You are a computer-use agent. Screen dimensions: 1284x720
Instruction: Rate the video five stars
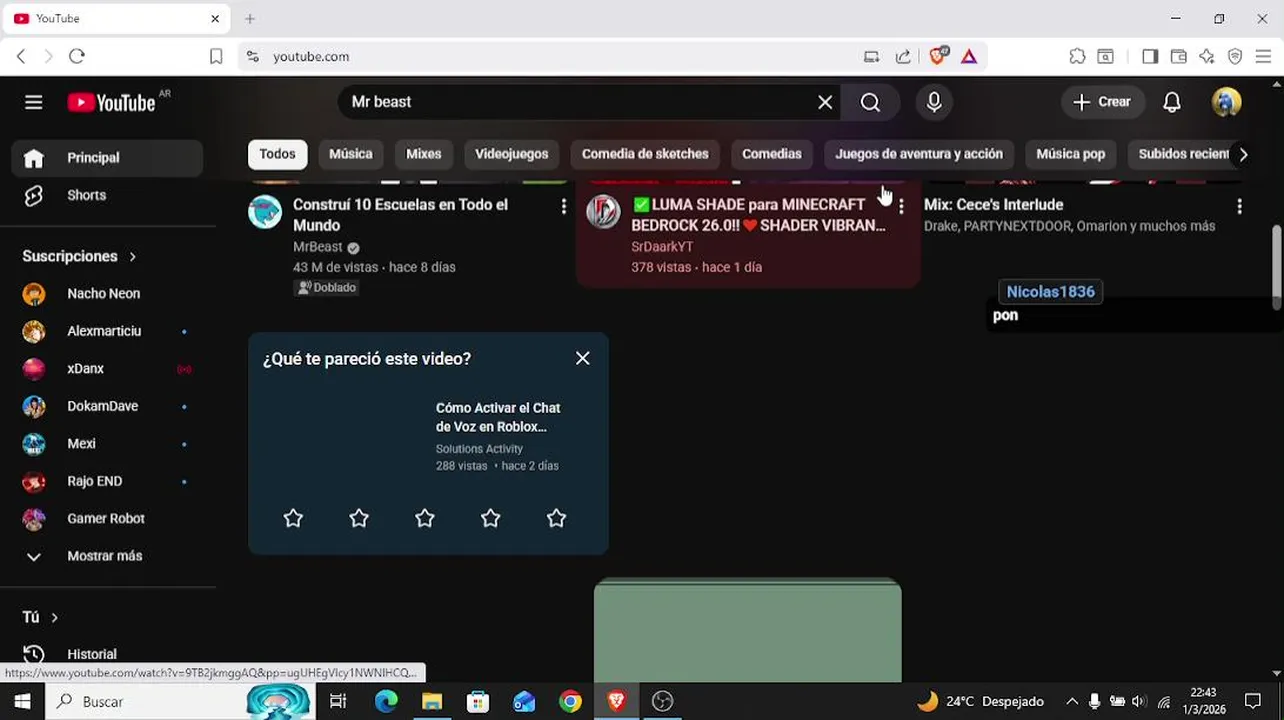click(557, 518)
